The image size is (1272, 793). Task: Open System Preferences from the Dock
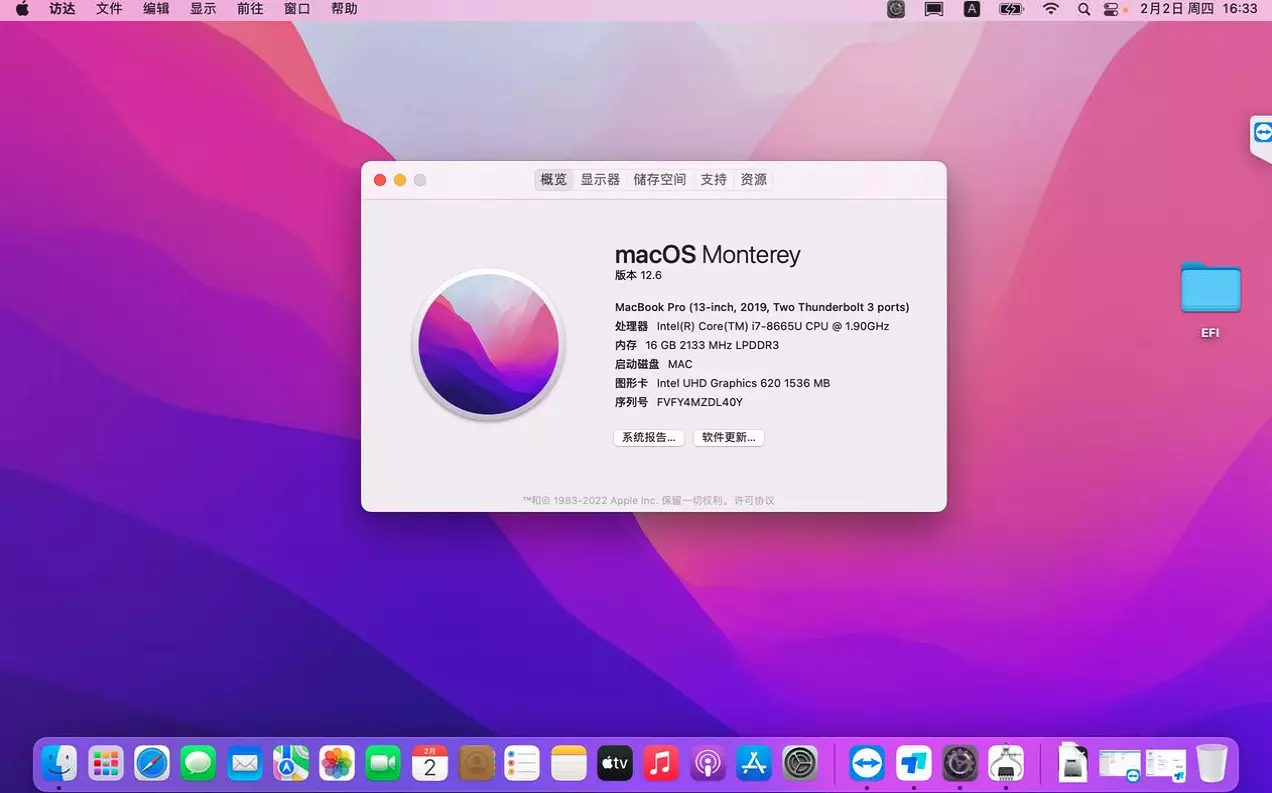point(798,763)
